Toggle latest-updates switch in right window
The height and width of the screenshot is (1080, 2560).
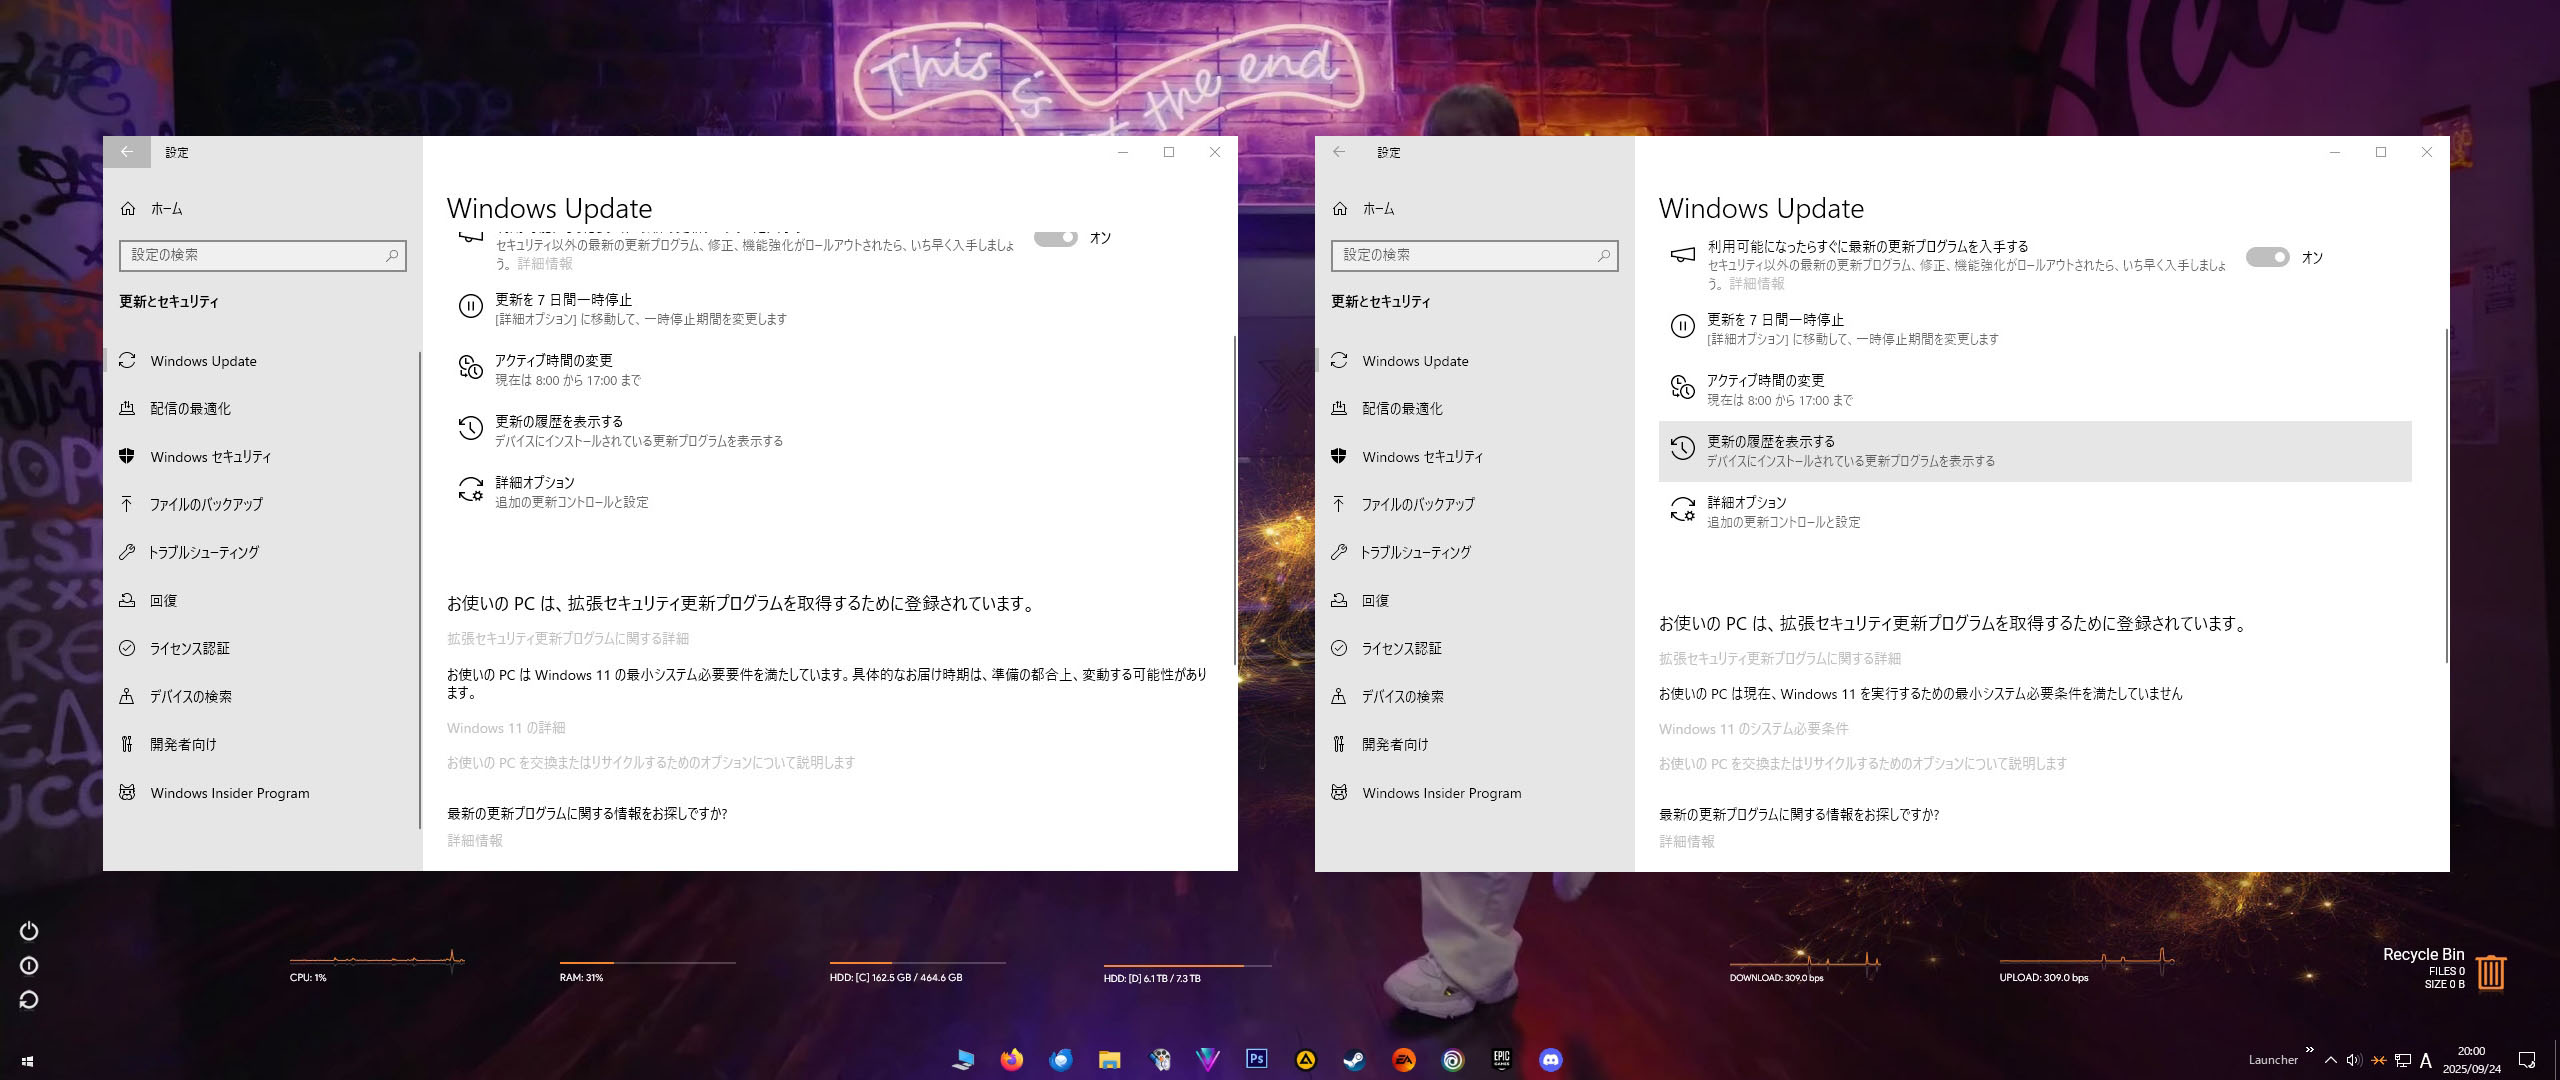(x=2267, y=258)
